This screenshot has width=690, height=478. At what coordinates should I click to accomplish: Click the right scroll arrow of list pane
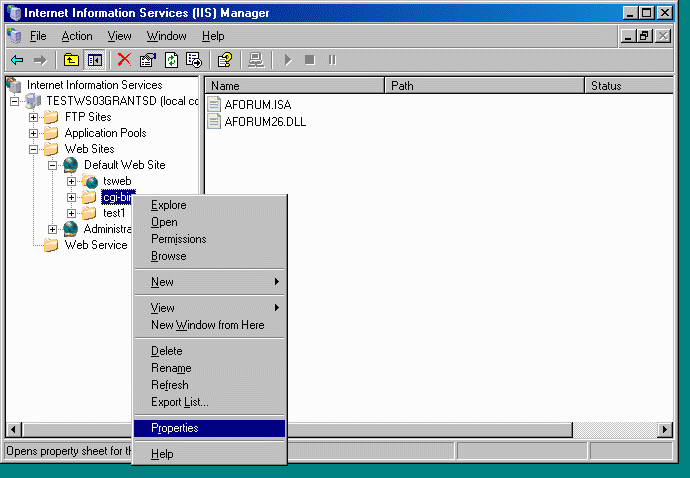(665, 430)
